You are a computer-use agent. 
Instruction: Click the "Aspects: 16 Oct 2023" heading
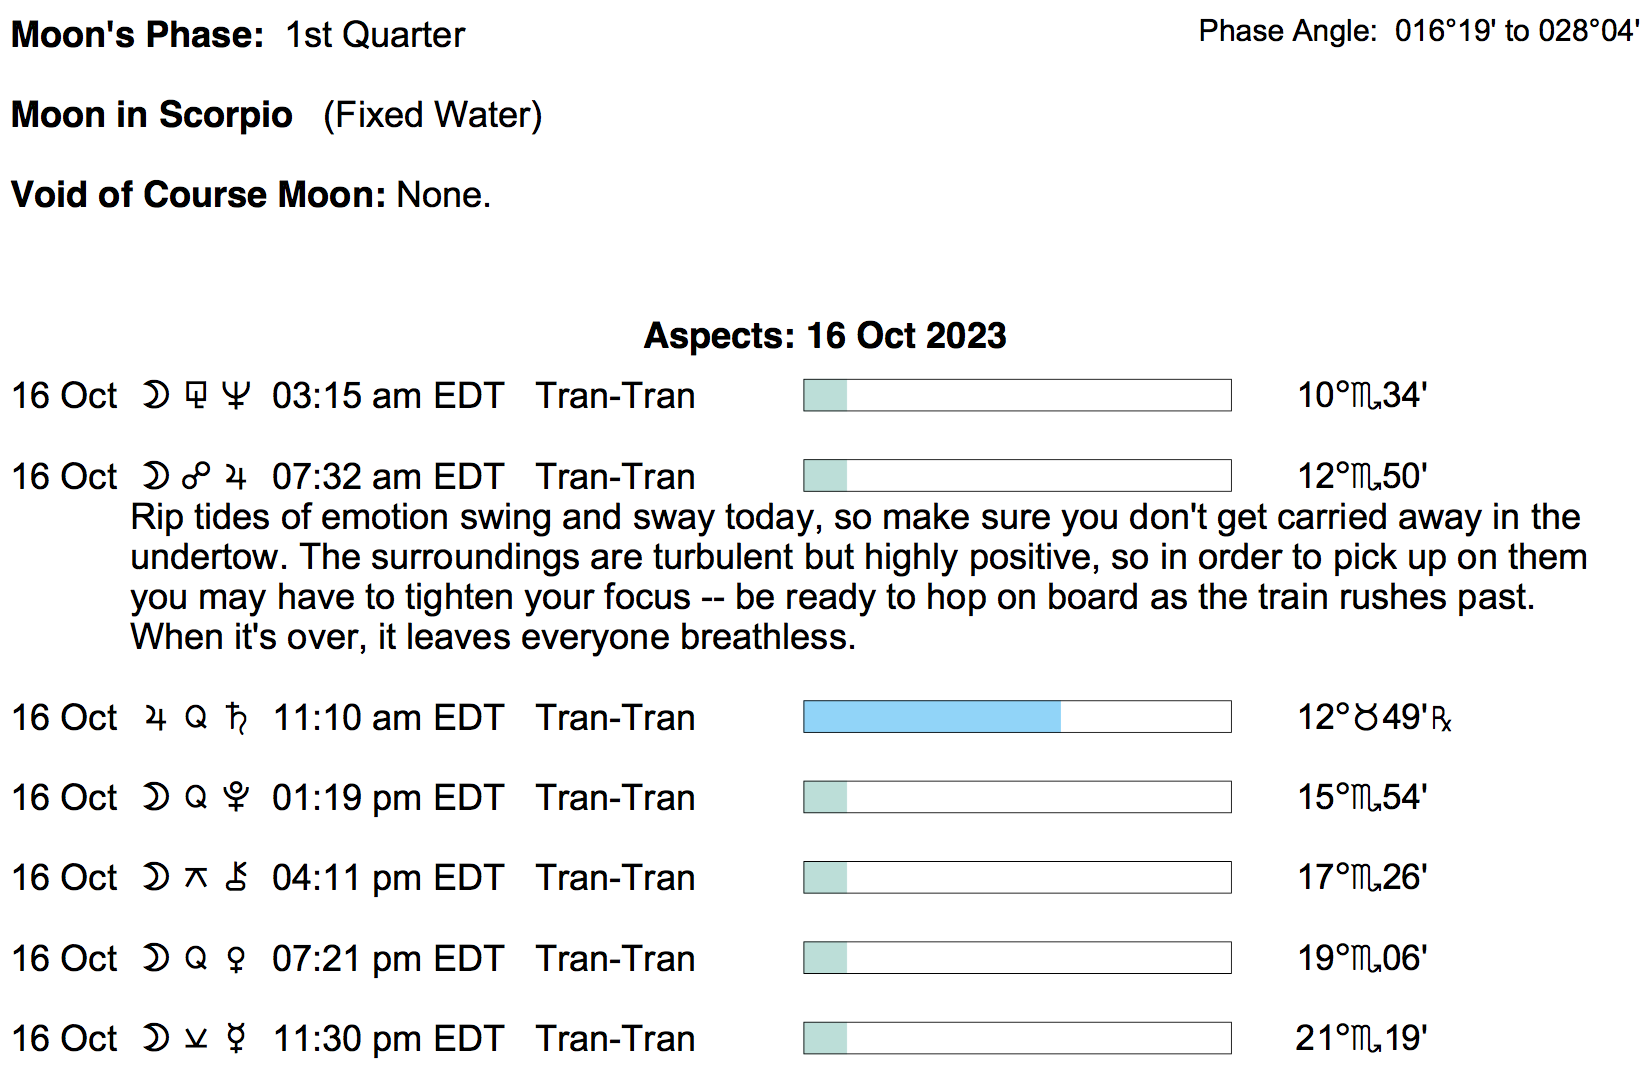coord(824,336)
